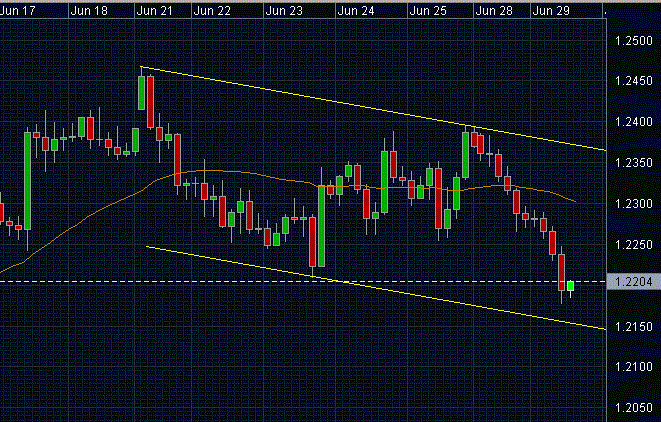Click the 1.2450 price axis label
661x422 pixels.
(x=634, y=81)
